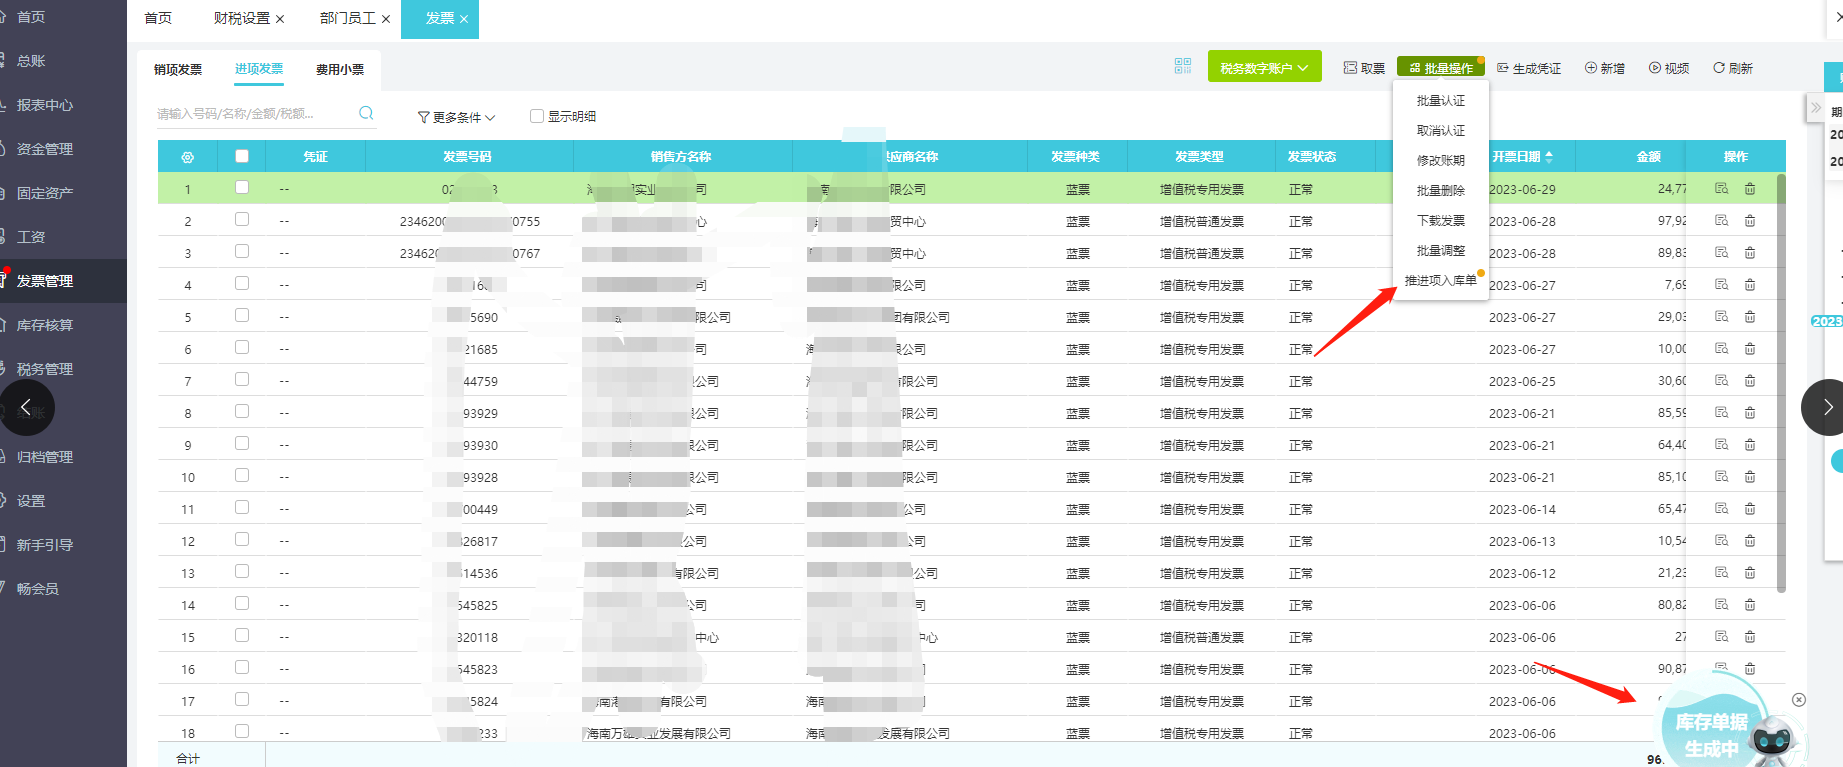1843x767 pixels.
Task: Click the QR code scan icon
Action: (x=1182, y=66)
